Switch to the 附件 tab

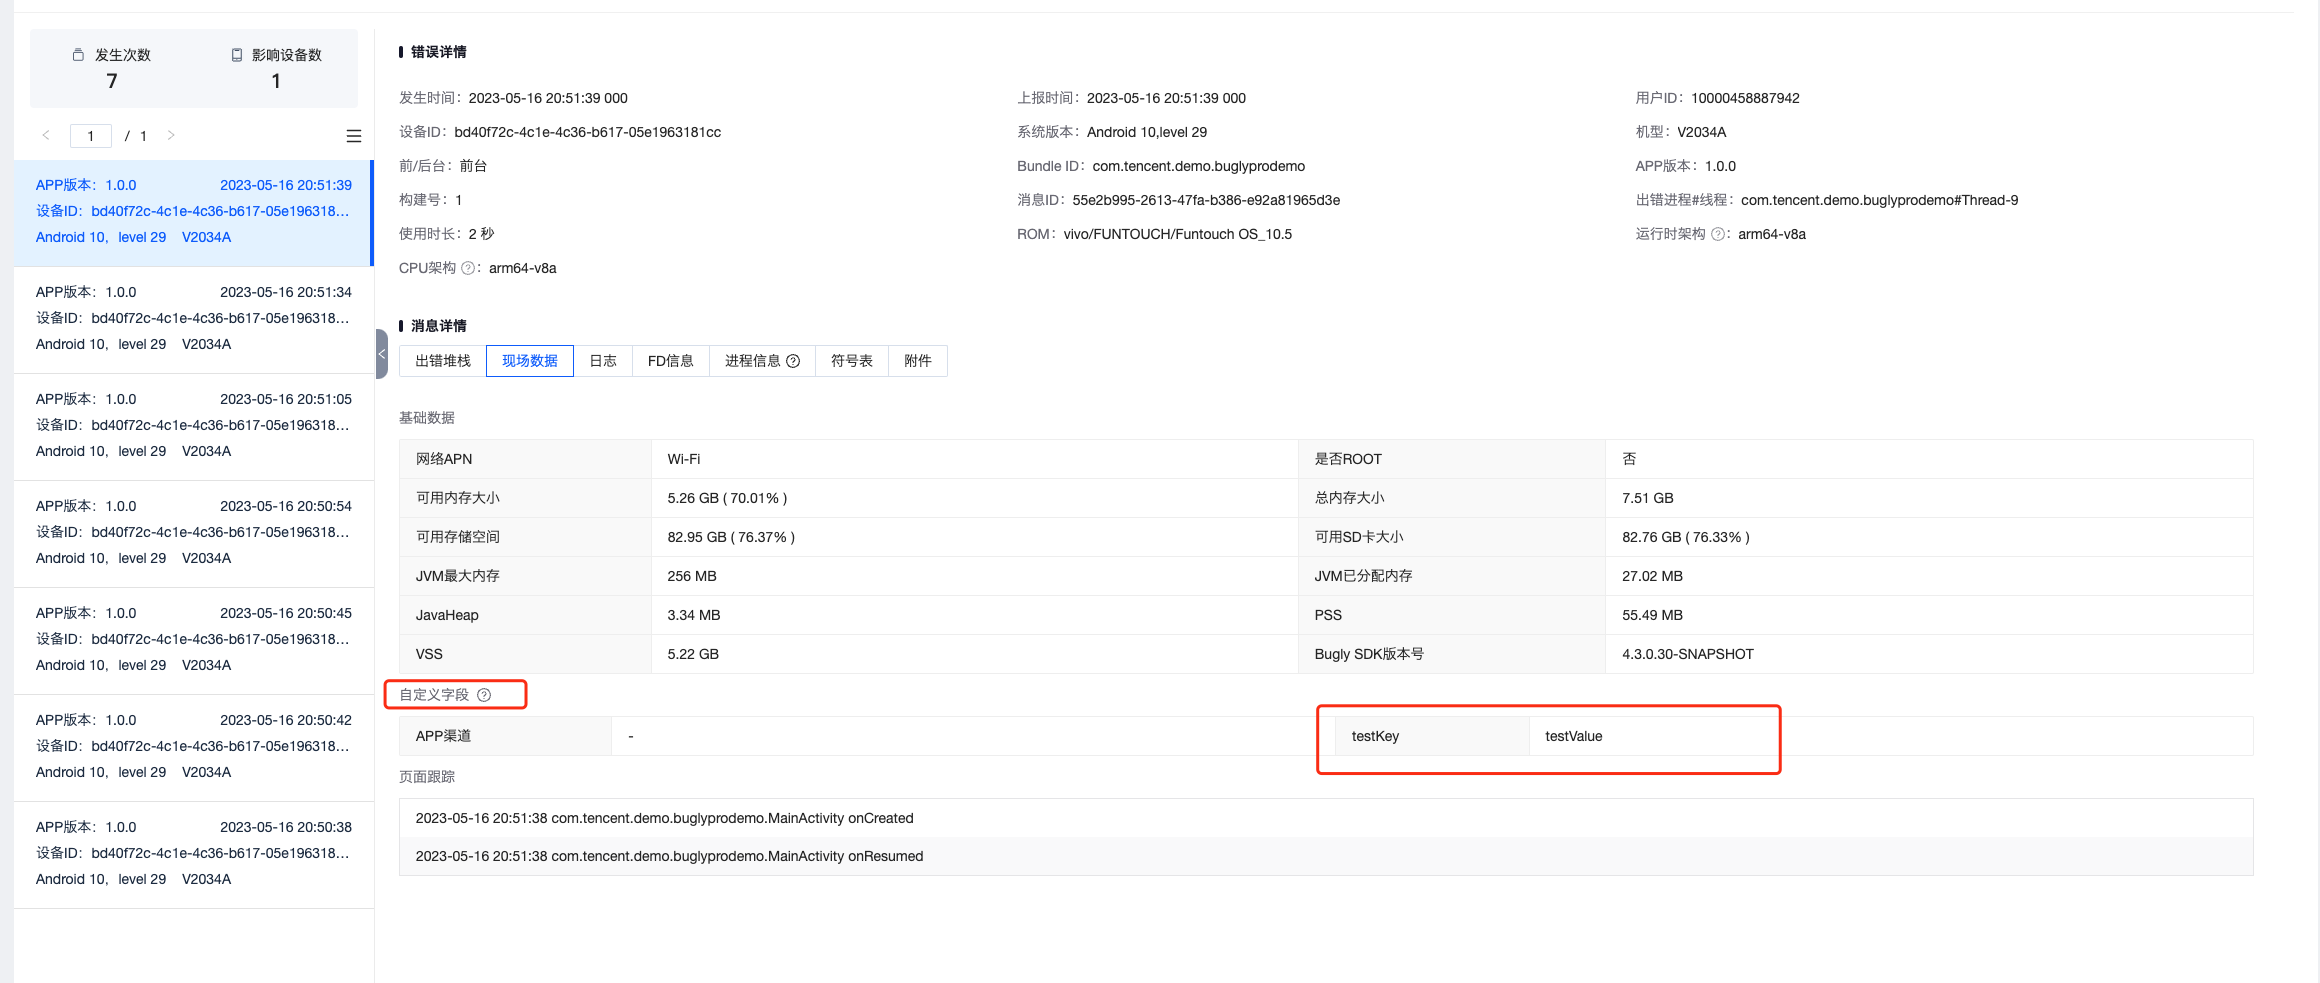917,361
